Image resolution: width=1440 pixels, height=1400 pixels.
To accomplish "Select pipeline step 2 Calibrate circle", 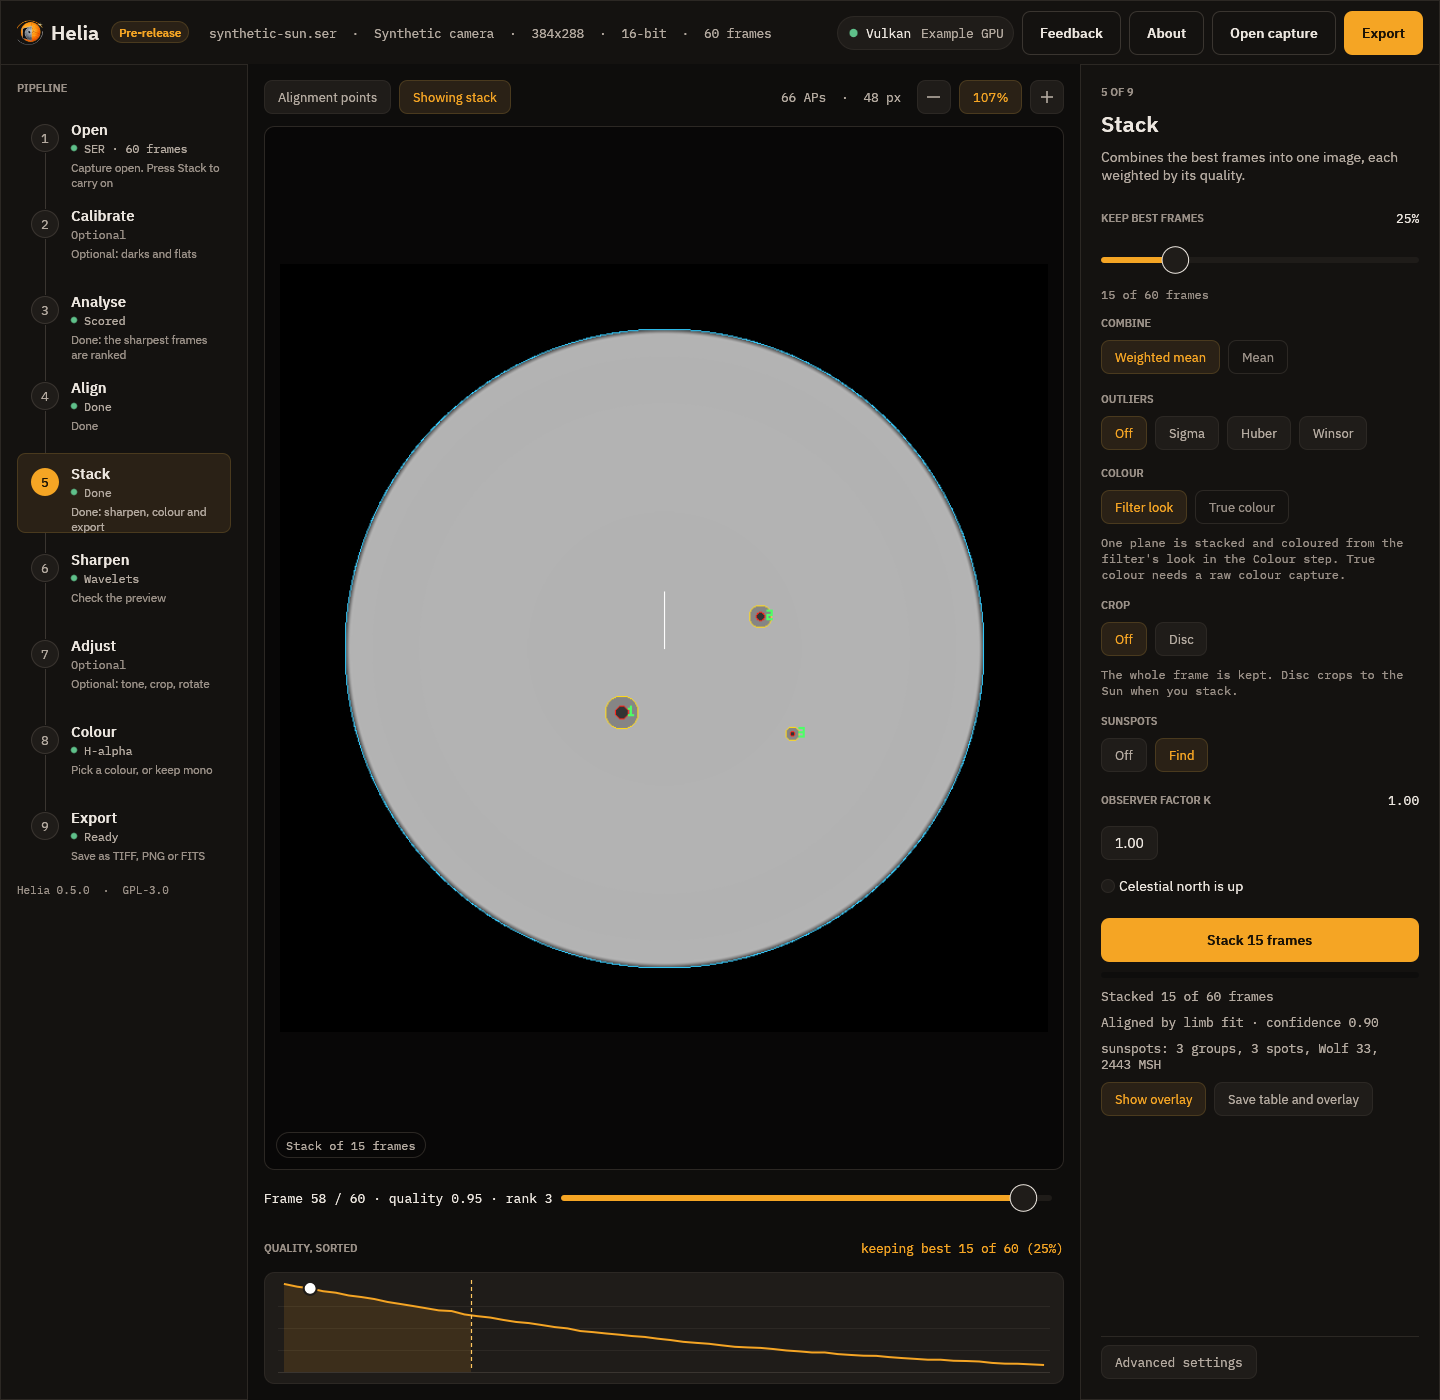I will pyautogui.click(x=44, y=224).
